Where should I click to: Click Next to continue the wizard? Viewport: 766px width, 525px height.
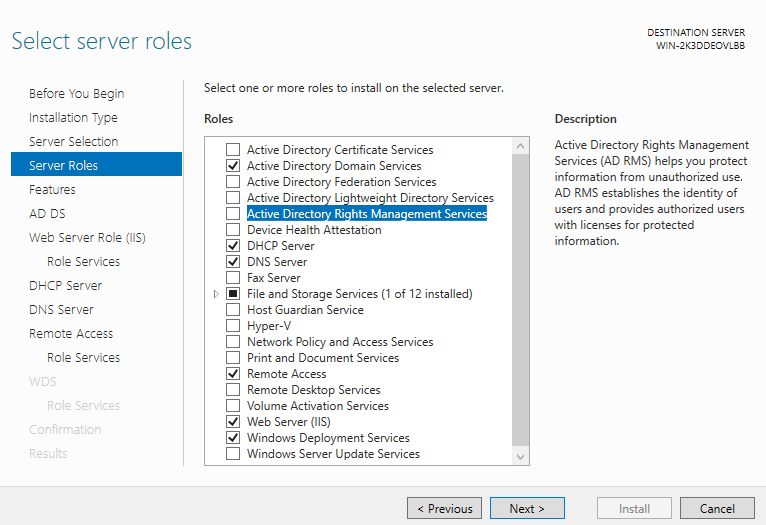click(x=527, y=508)
